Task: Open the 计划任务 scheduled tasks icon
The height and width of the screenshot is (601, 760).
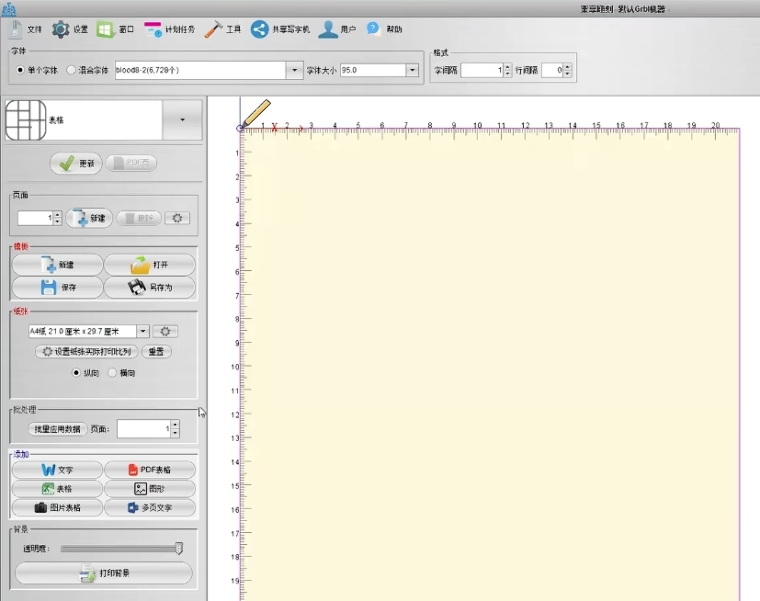Action: tap(154, 29)
